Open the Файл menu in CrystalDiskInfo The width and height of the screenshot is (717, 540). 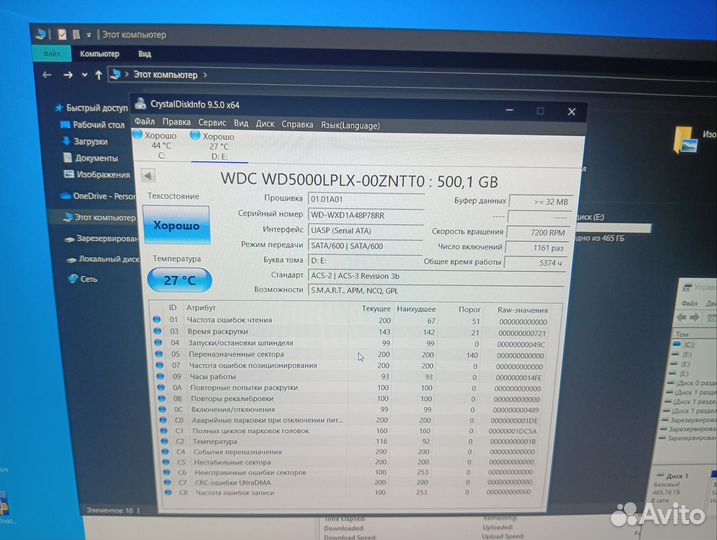pyautogui.click(x=144, y=122)
